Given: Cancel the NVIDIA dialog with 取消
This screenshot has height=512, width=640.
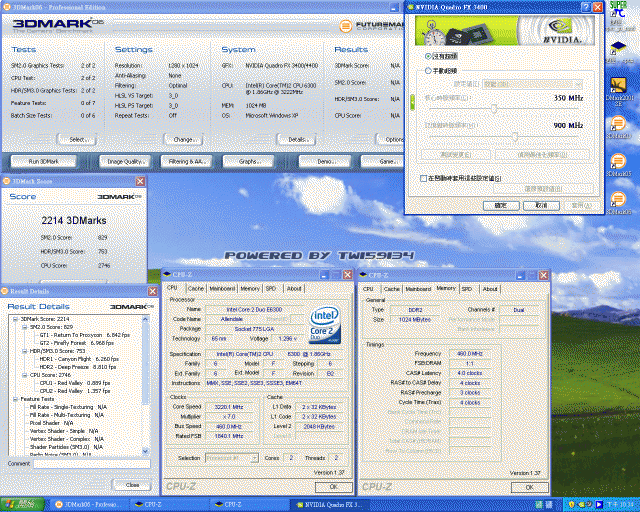Looking at the screenshot, I should (x=541, y=205).
